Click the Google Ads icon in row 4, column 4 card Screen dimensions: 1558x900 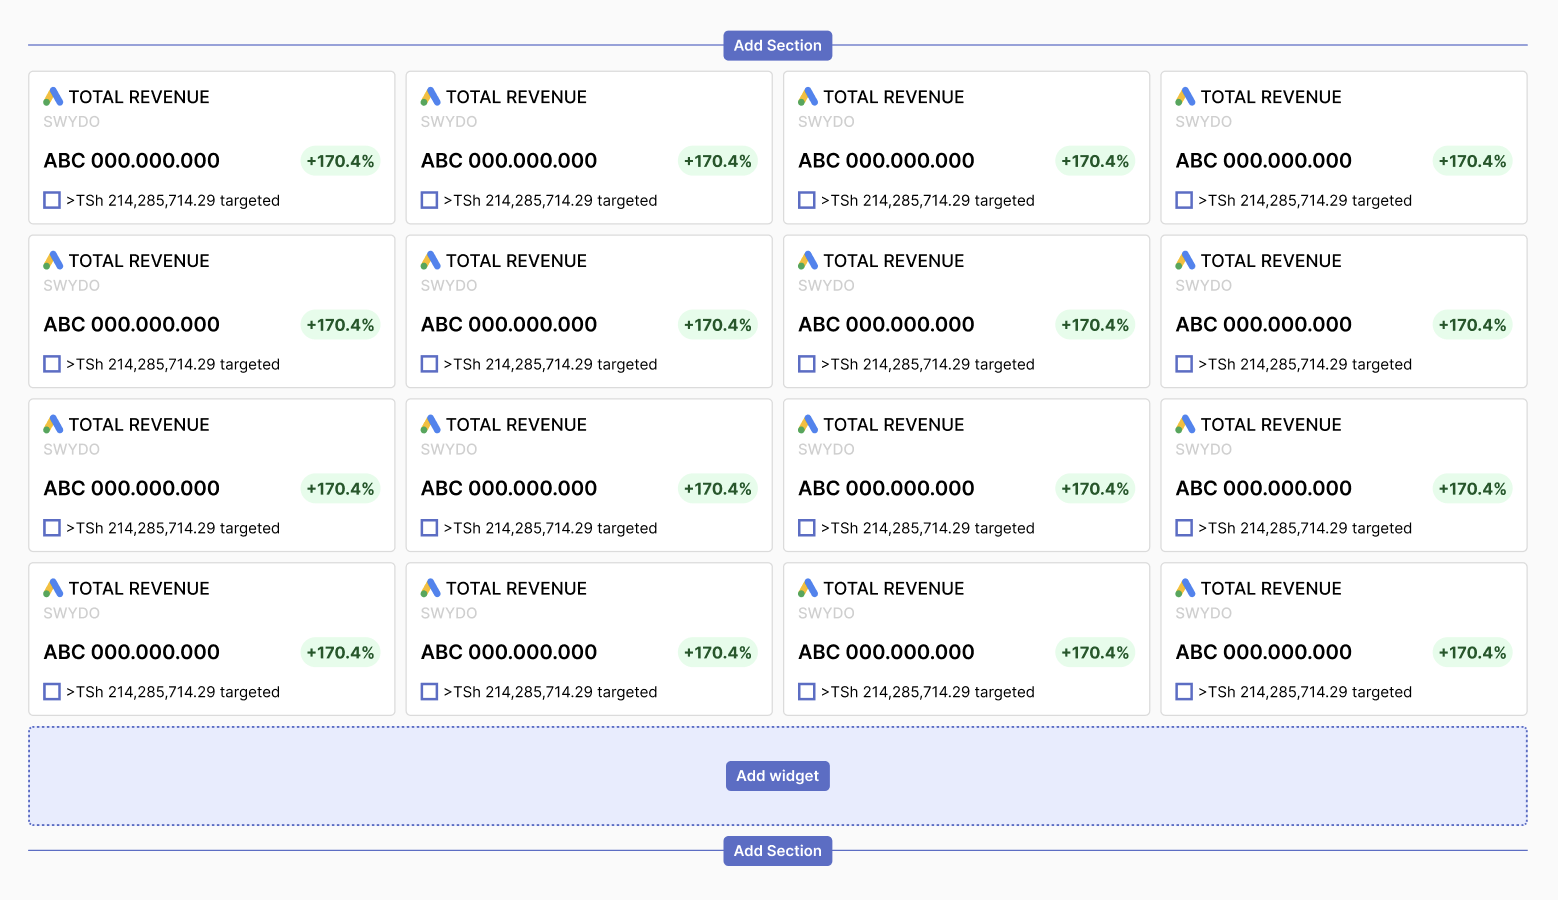tap(1185, 588)
